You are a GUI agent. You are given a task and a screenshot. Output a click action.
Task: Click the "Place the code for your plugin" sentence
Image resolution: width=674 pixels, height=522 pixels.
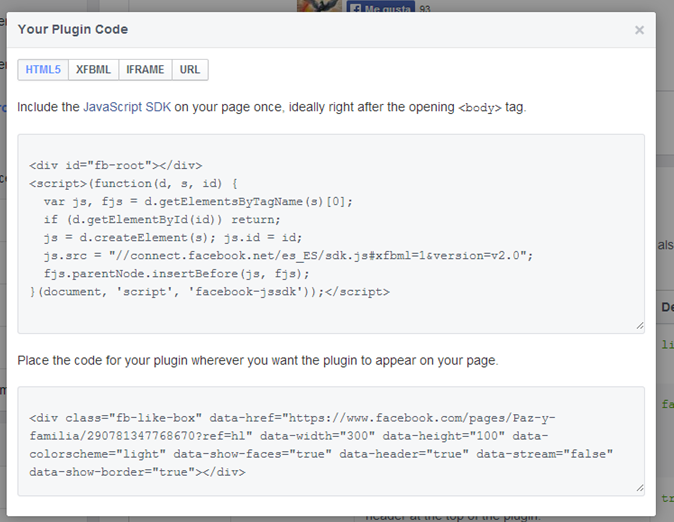click(x=257, y=360)
